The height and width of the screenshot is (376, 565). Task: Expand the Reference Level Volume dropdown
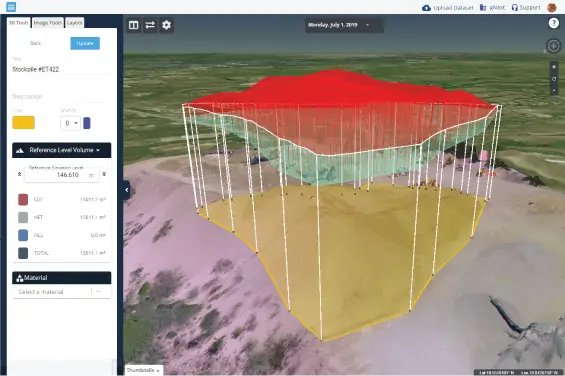[x=62, y=150]
